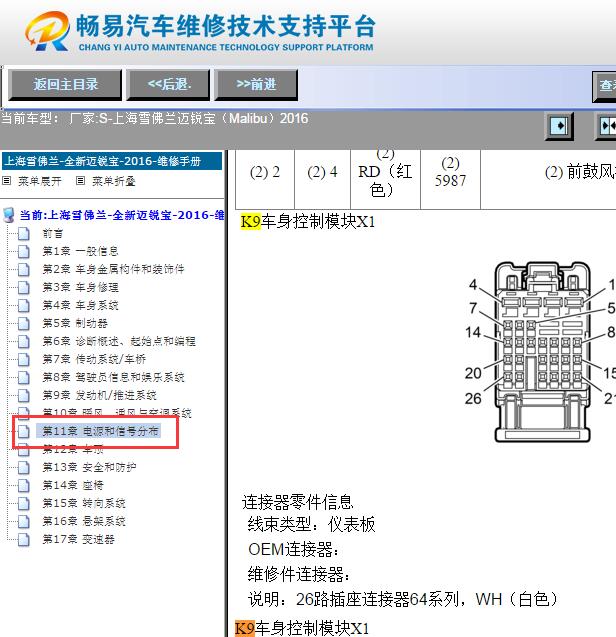The image size is (616, 637).
Task: Select the root node 当前:上海雪佛兰-全新迈锐宝-2016
Action: click(122, 215)
